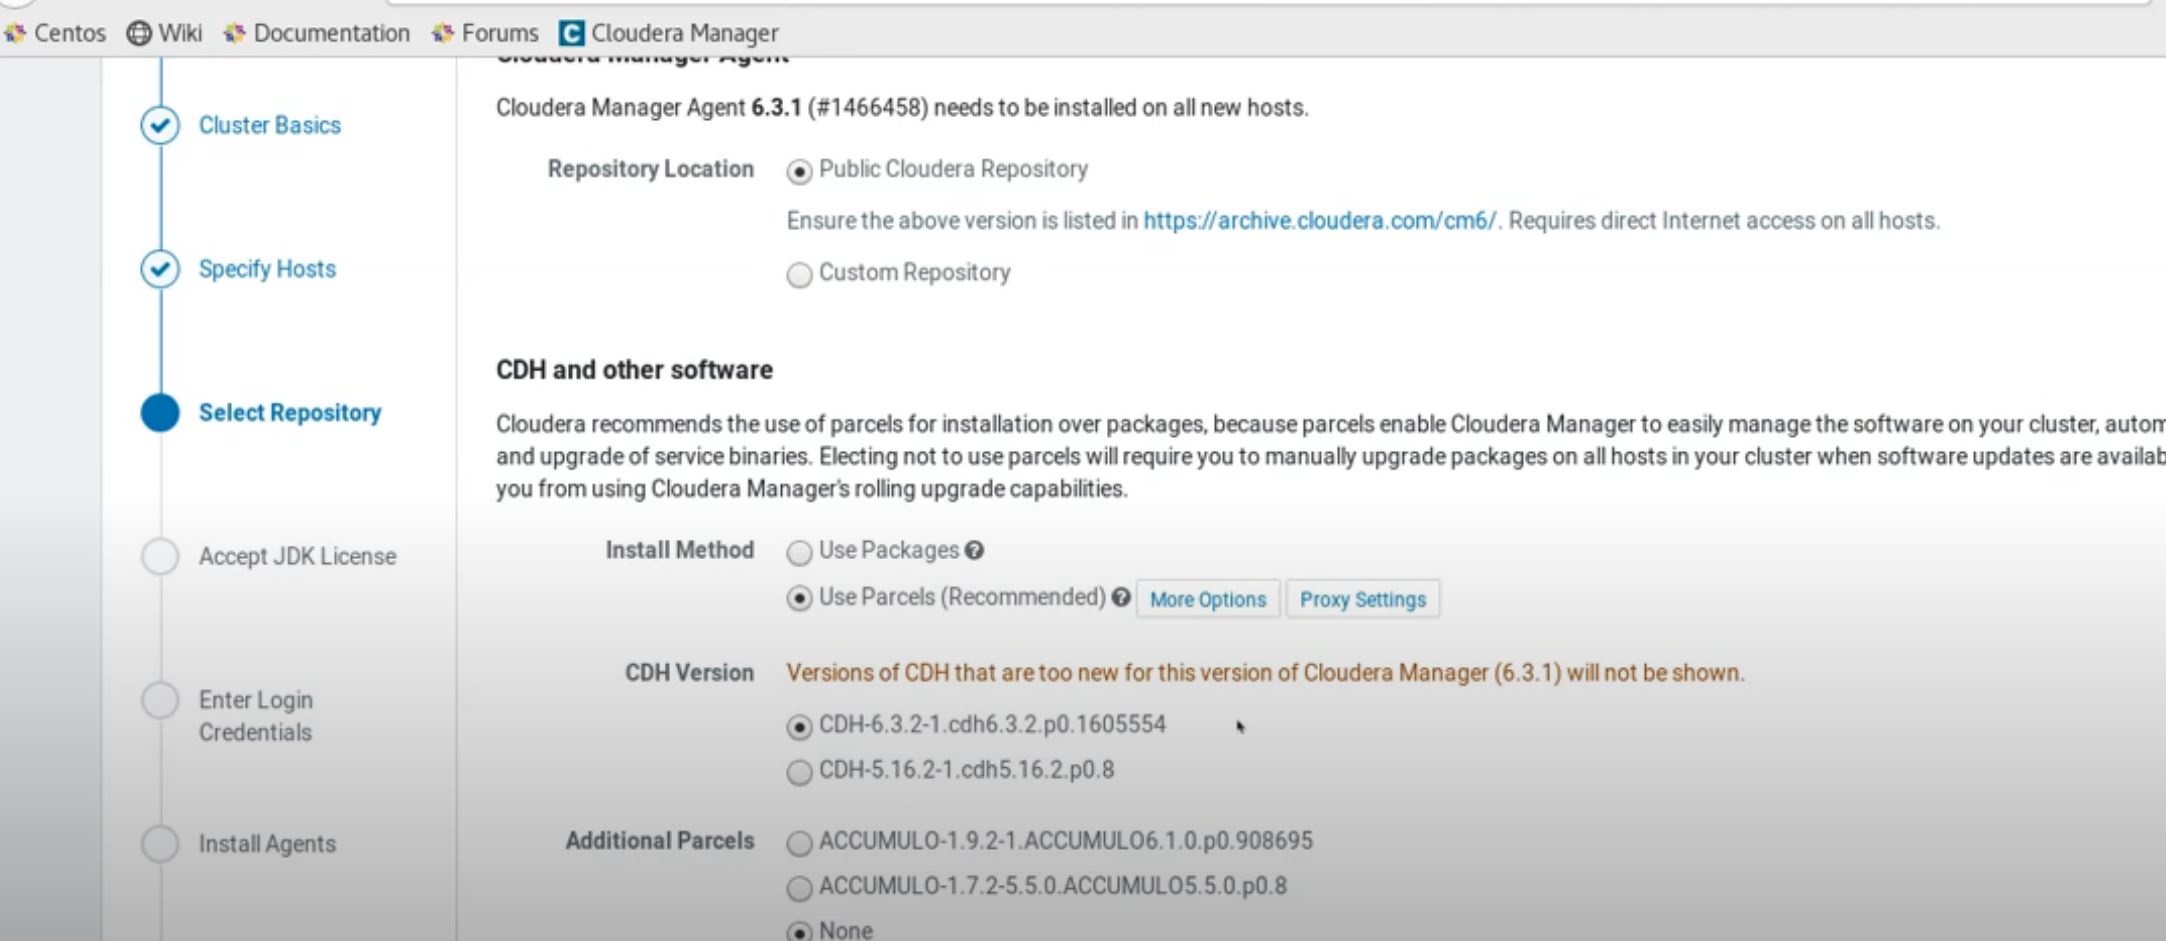Click the CDH Version warning text

1265,672
